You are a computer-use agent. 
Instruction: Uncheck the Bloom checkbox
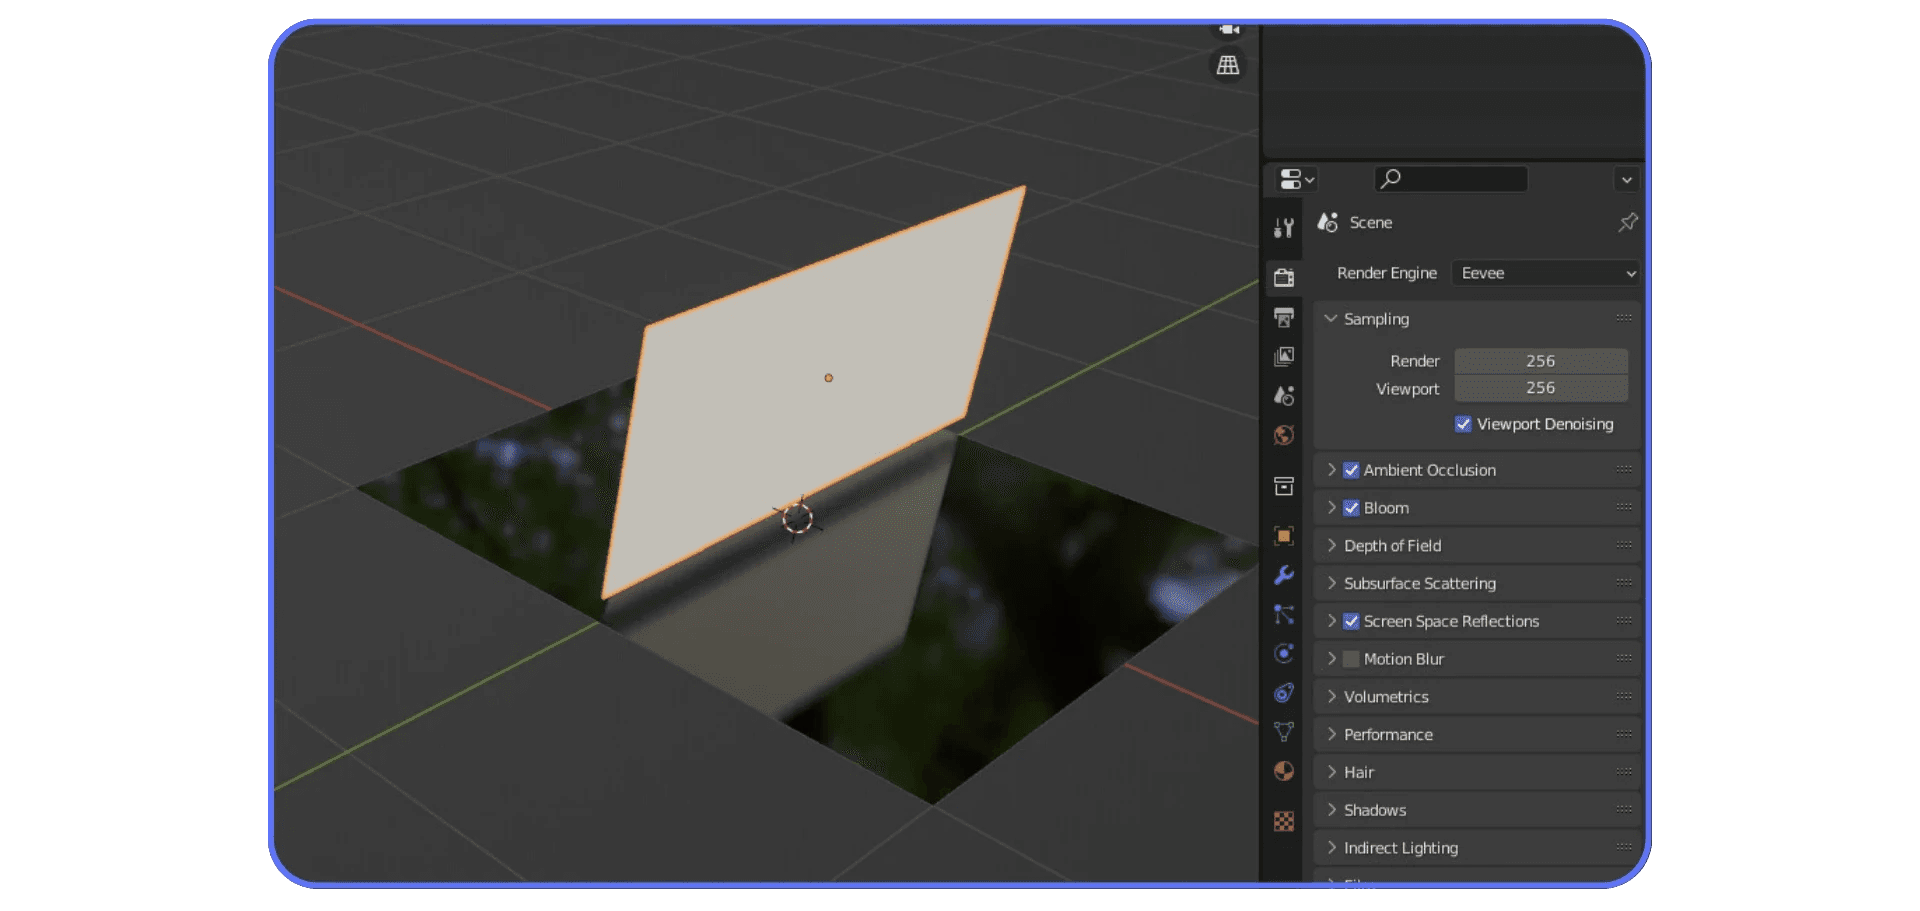click(1351, 508)
